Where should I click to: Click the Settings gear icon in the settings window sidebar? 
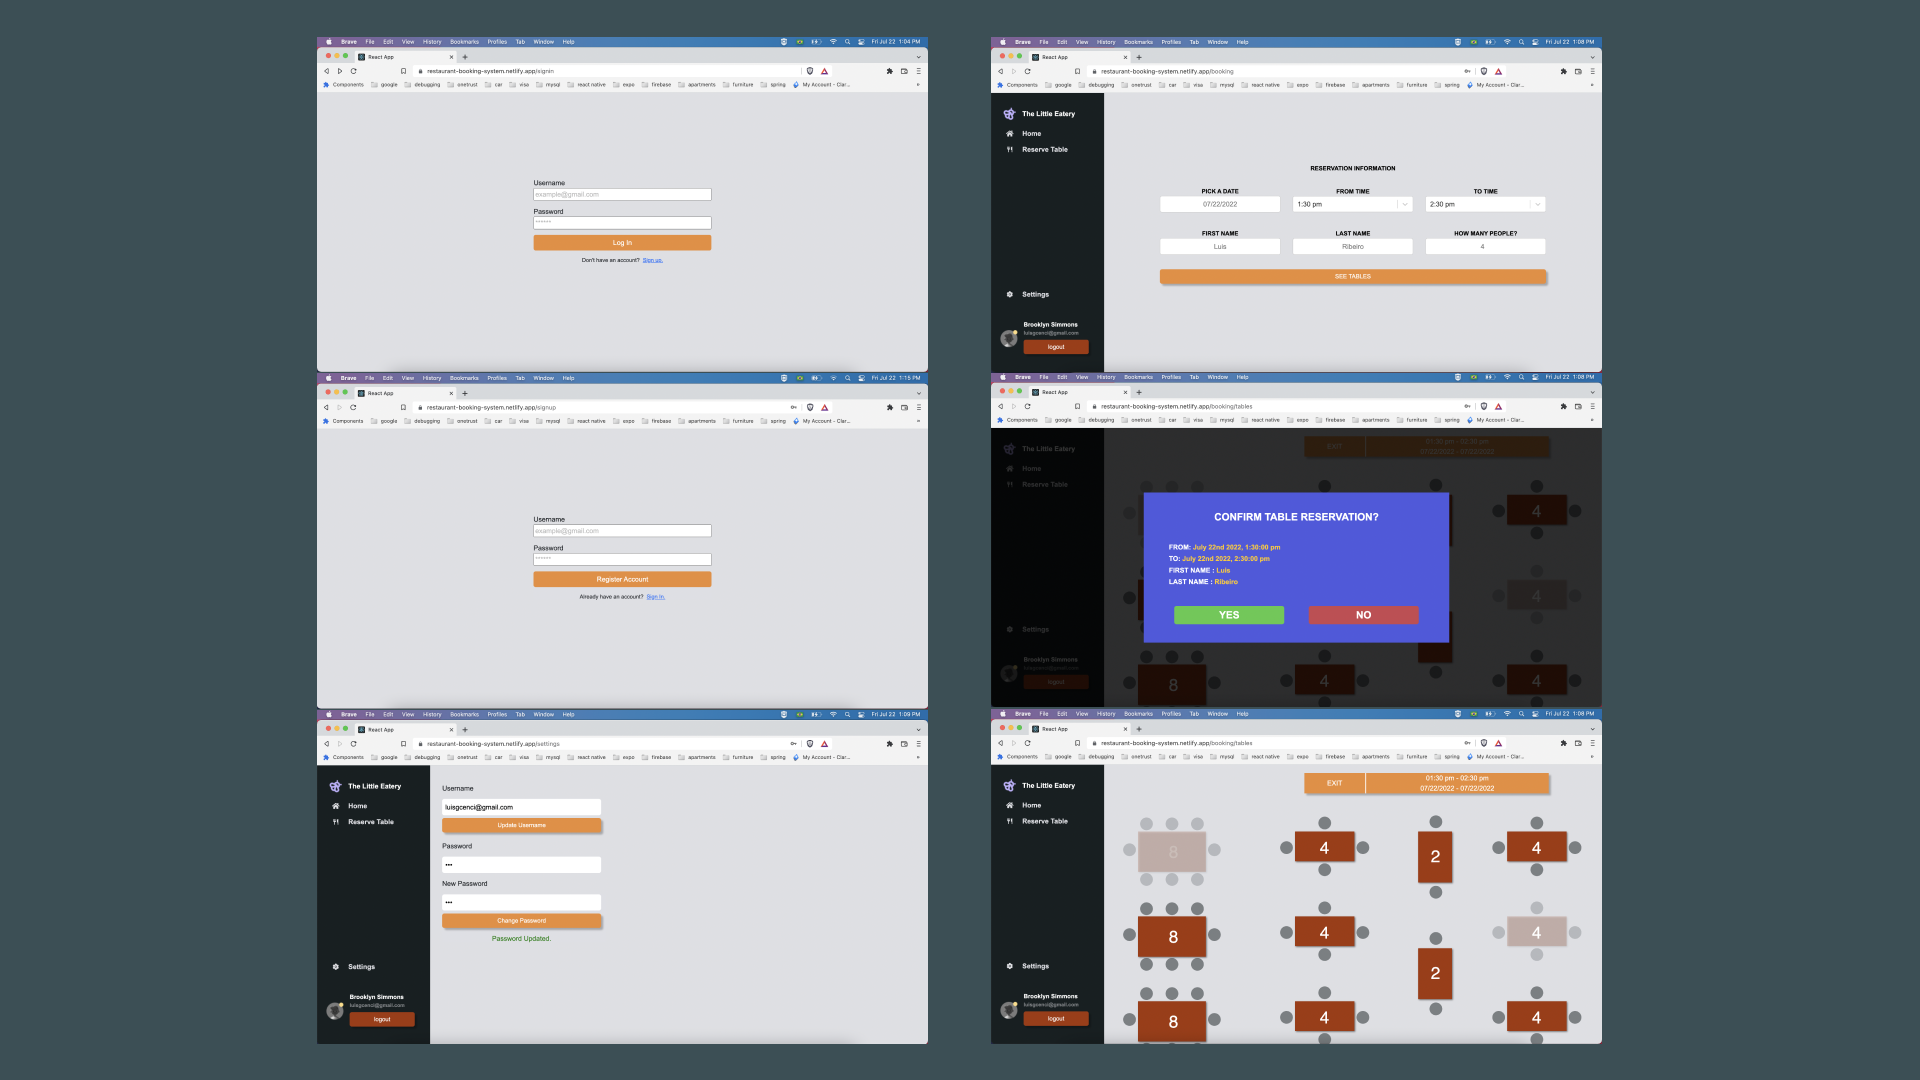(336, 967)
